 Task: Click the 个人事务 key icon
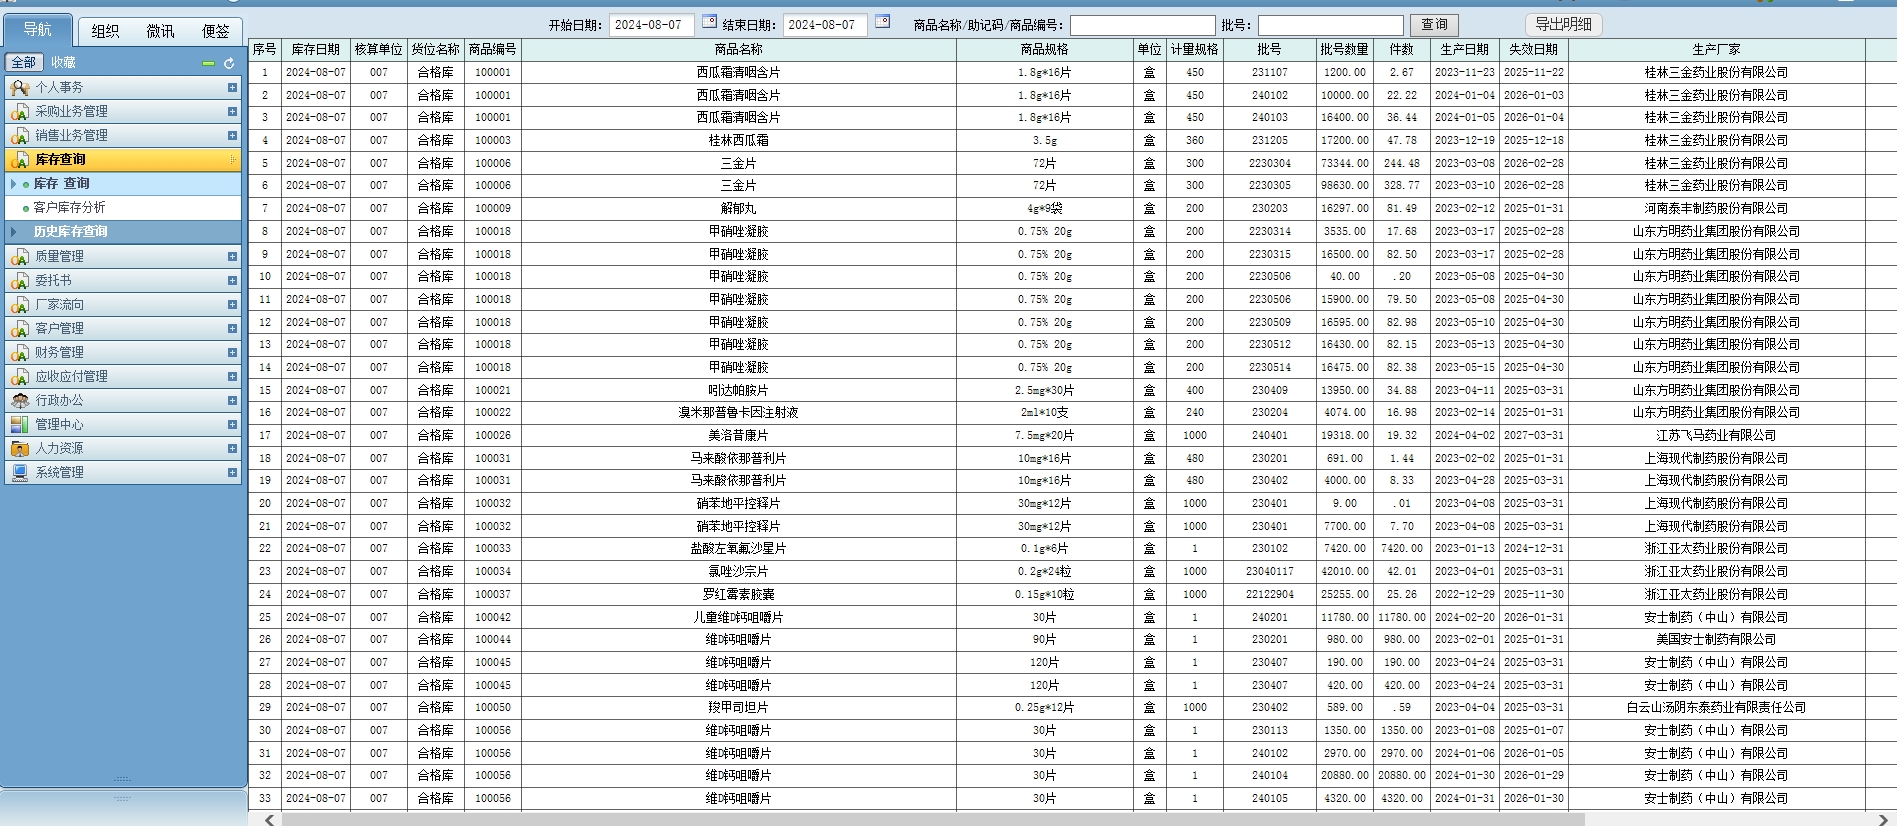coord(19,88)
